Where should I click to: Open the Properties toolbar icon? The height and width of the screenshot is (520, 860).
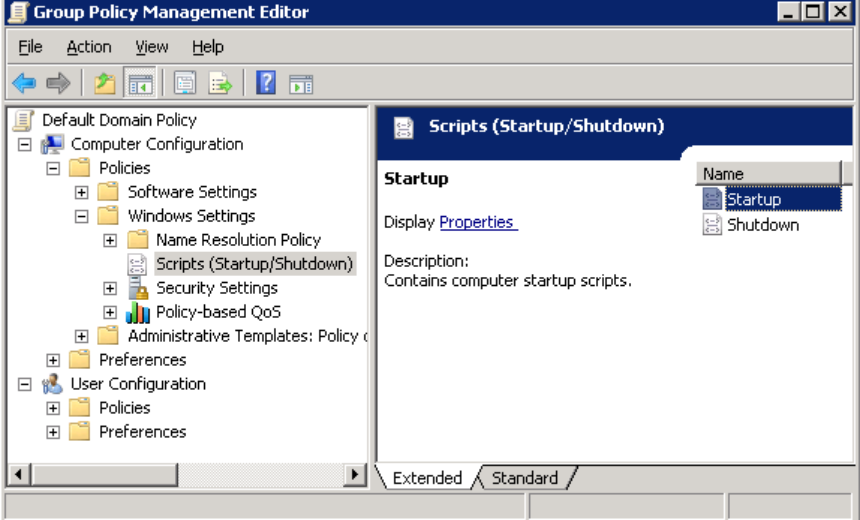(x=185, y=83)
